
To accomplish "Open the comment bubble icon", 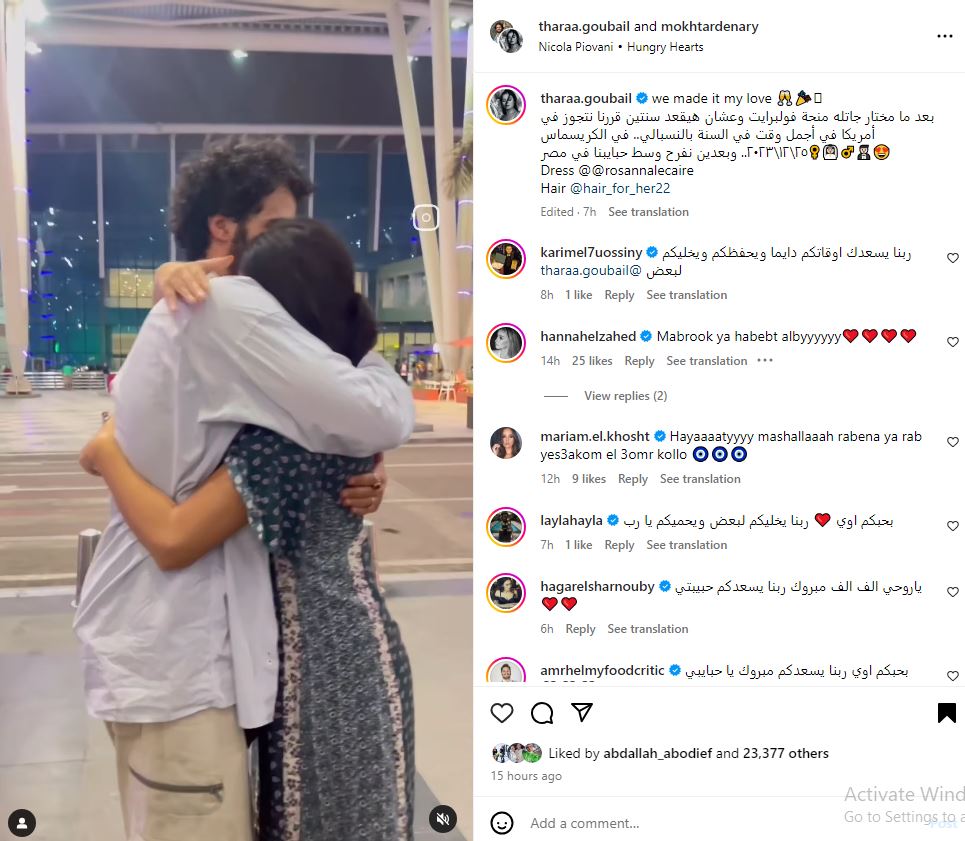I will tap(542, 712).
